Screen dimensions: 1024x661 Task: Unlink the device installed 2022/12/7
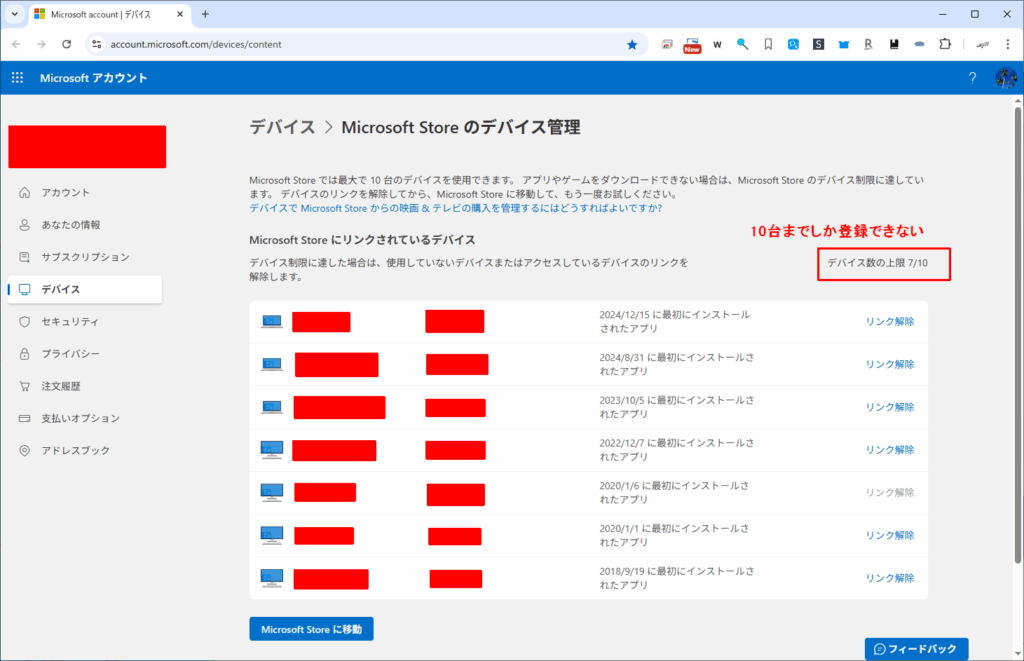point(889,449)
